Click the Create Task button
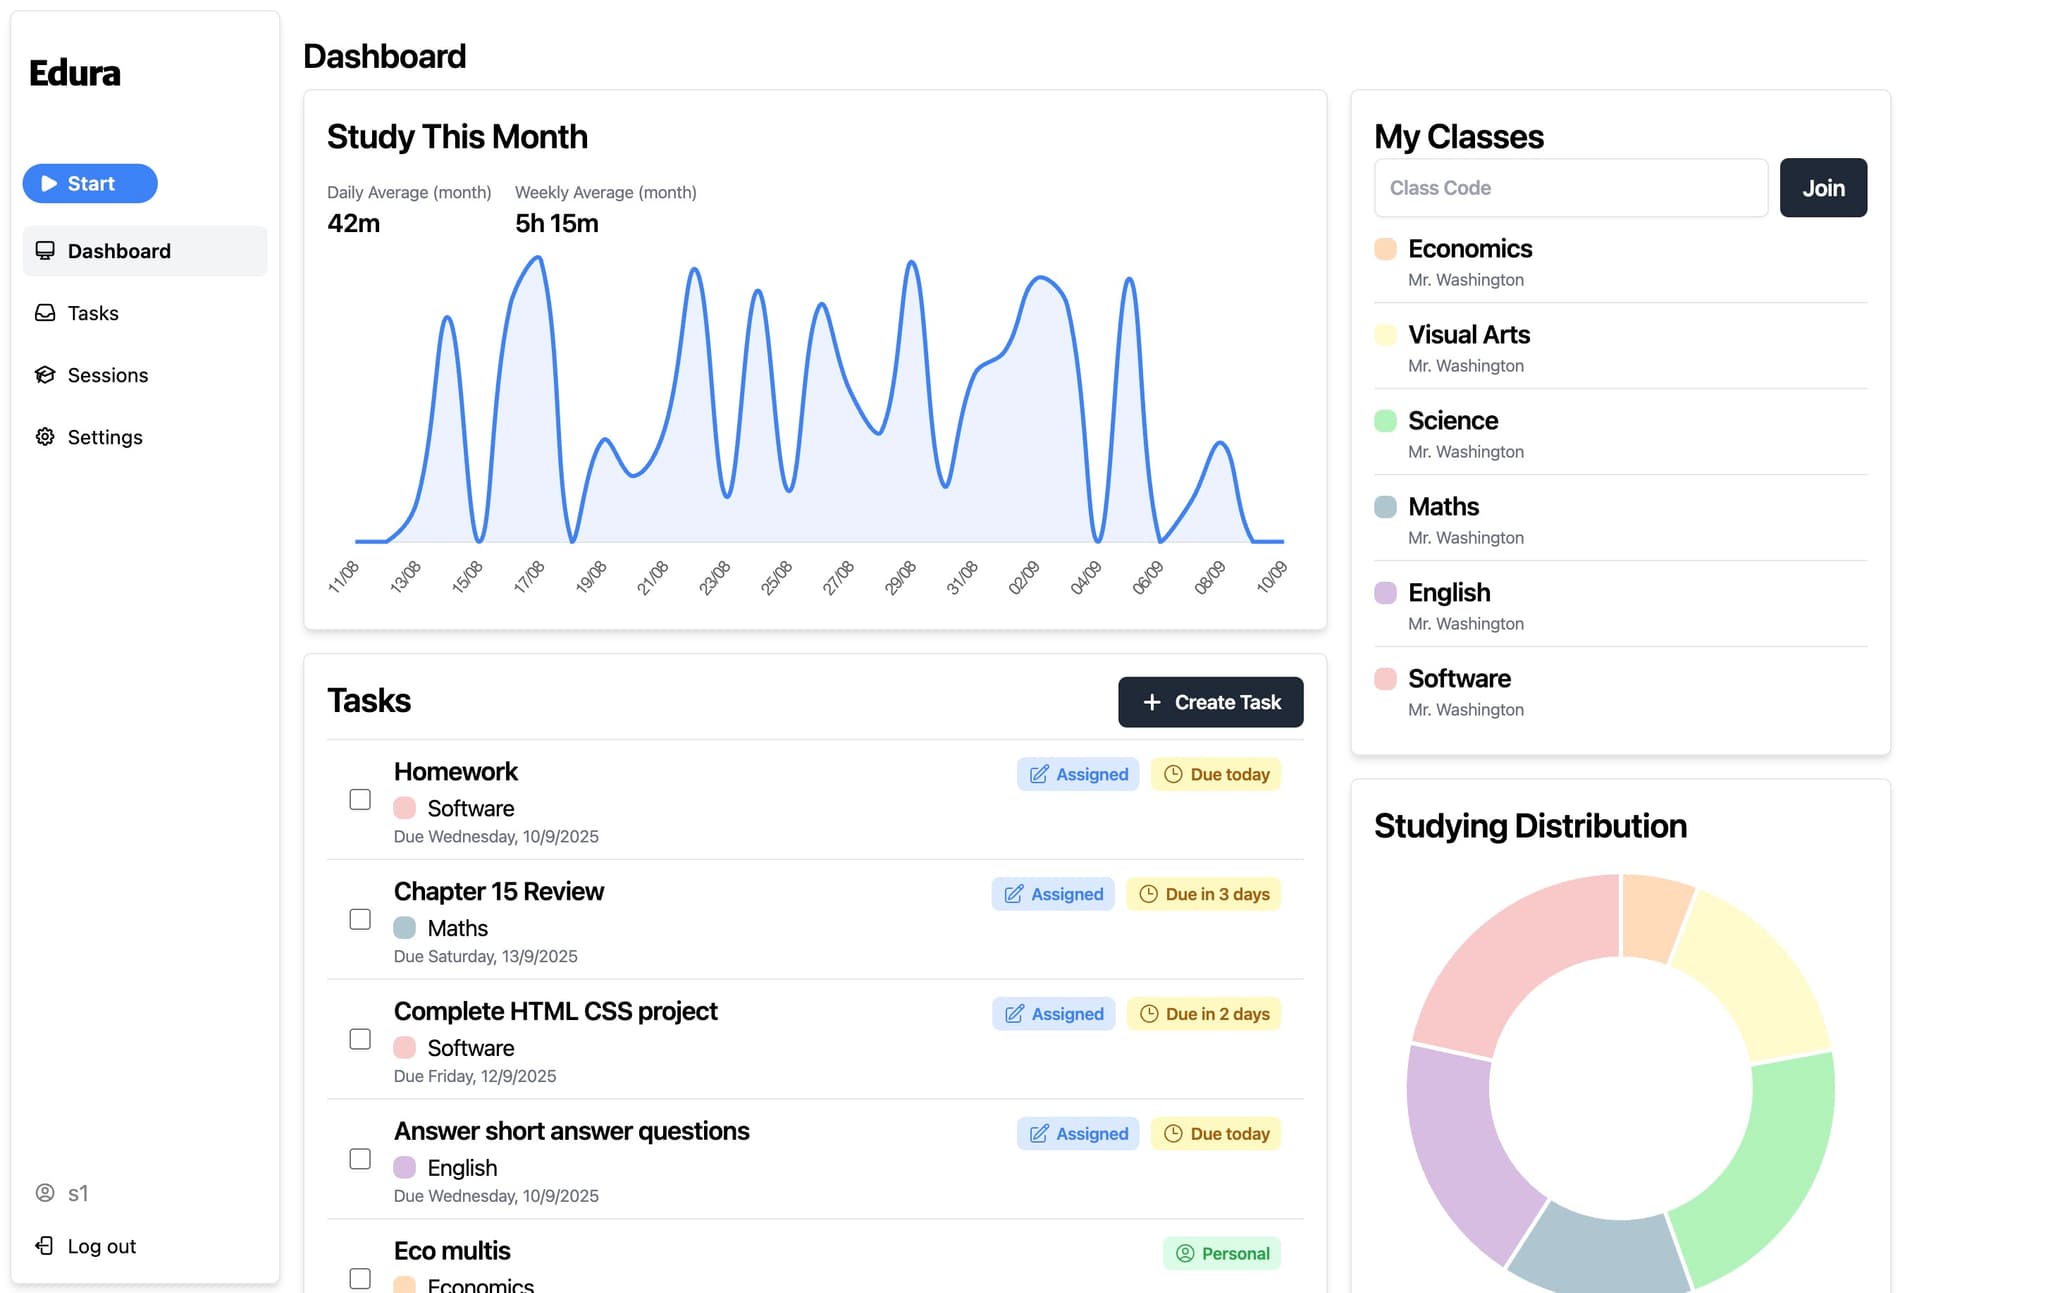 pyautogui.click(x=1210, y=702)
